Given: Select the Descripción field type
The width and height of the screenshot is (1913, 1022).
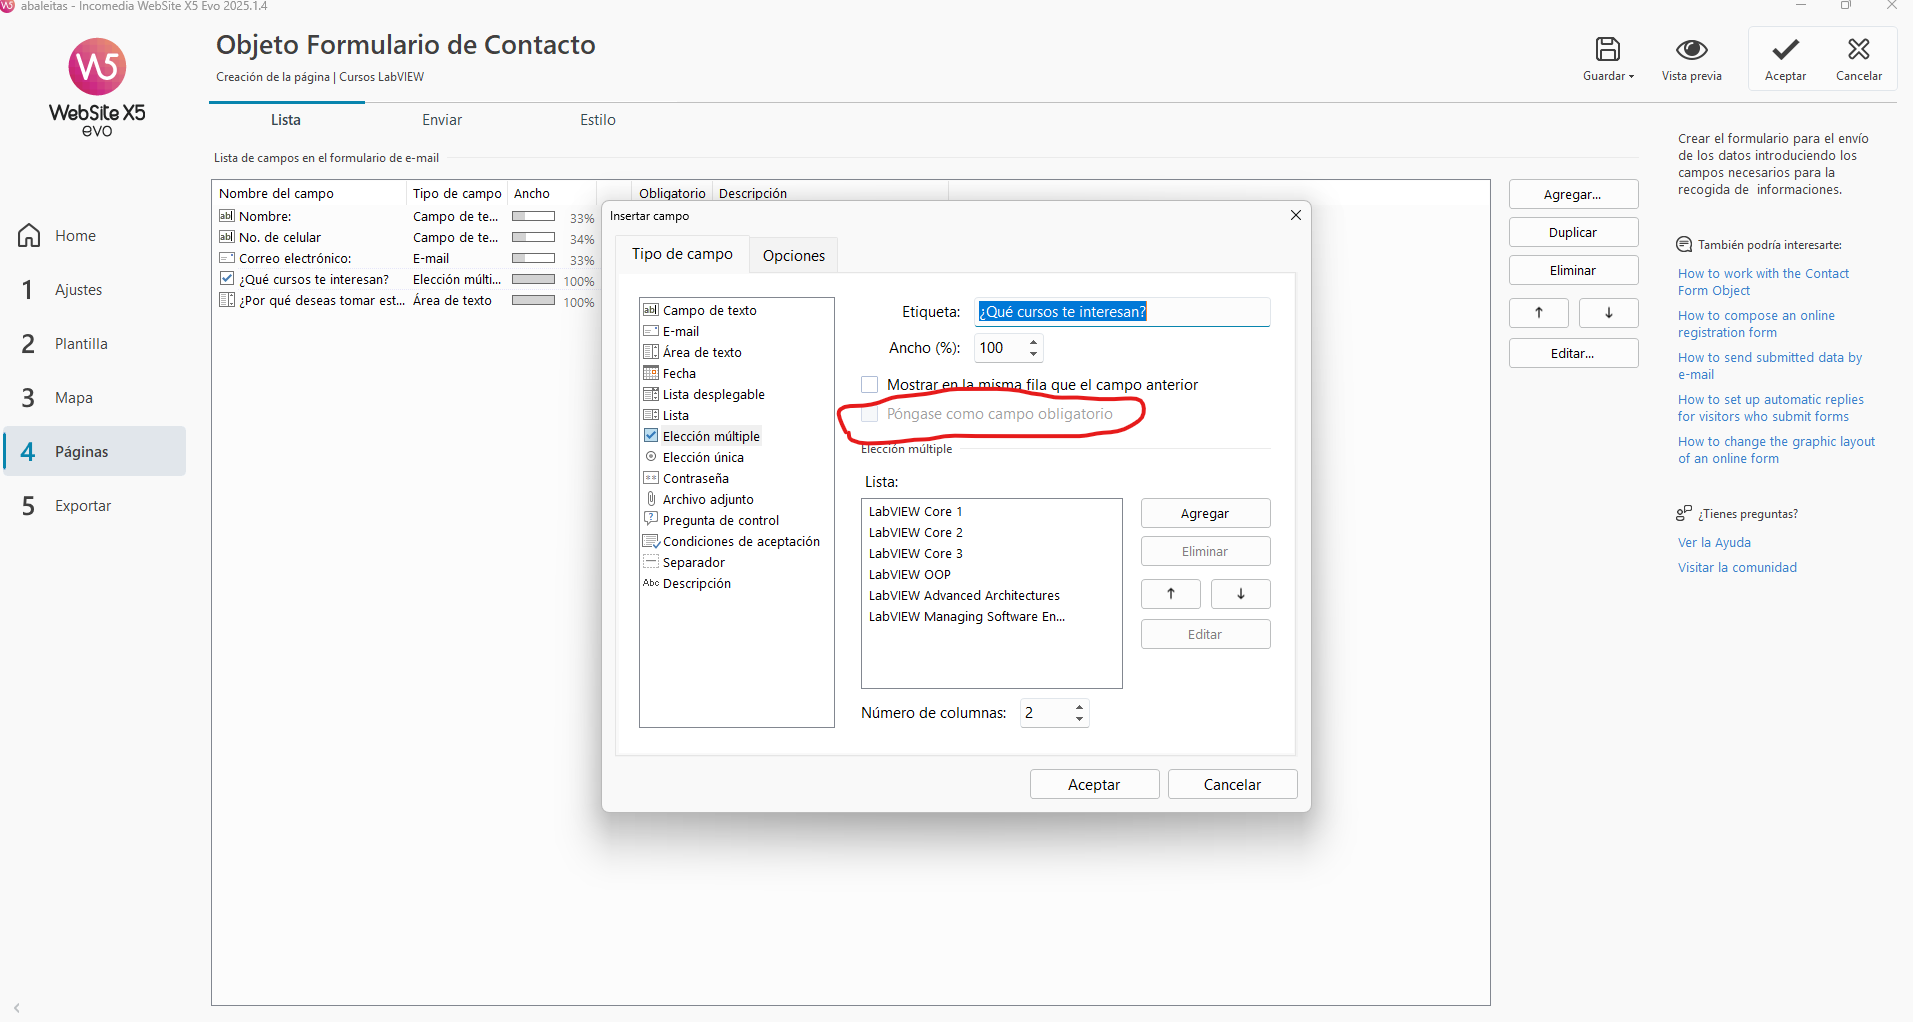Looking at the screenshot, I should 696,583.
